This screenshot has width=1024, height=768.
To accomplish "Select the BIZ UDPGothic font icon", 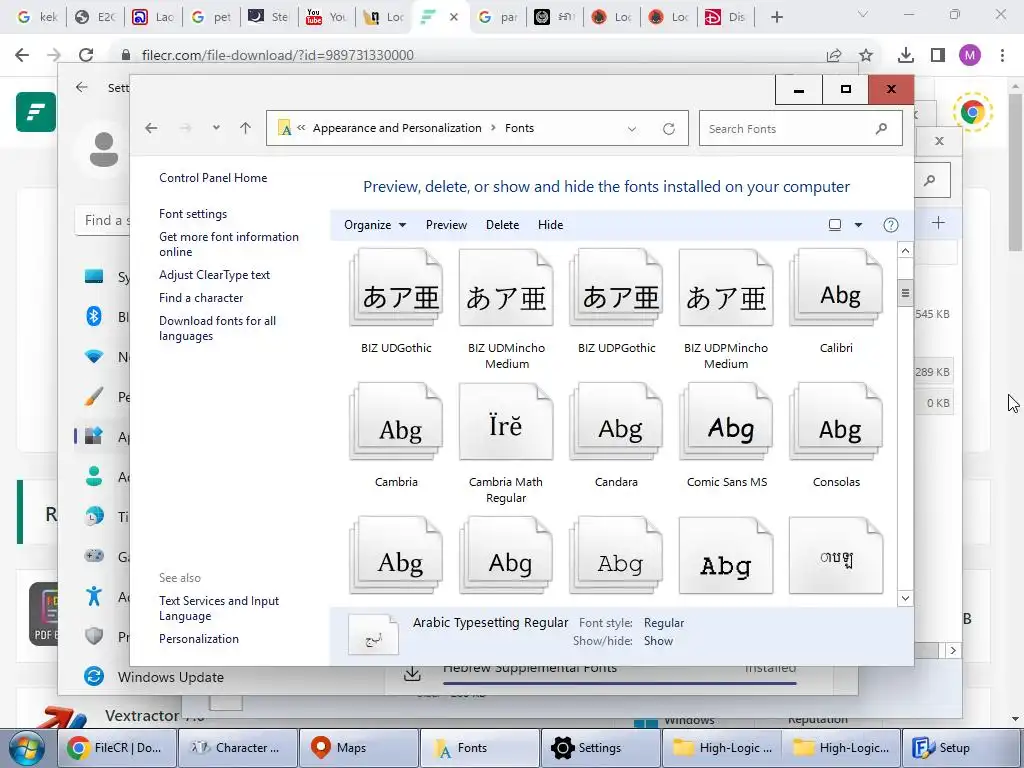I will [616, 288].
